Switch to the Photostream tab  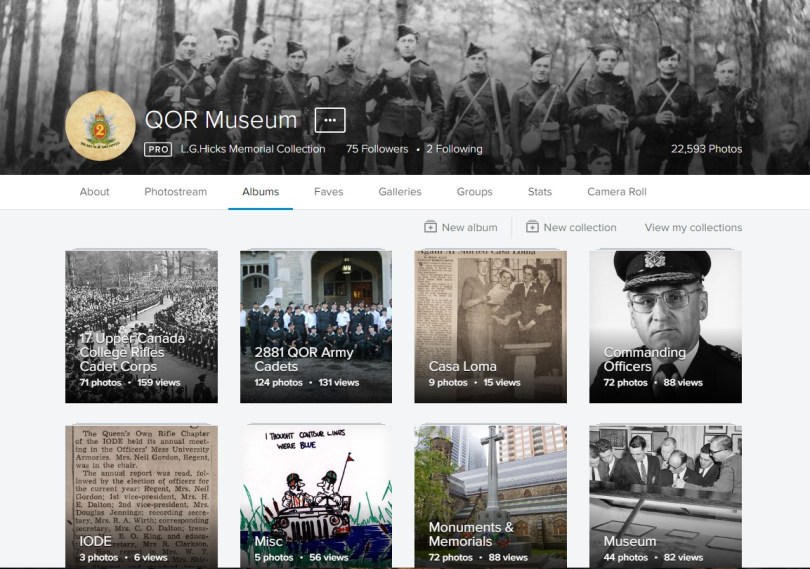175,192
